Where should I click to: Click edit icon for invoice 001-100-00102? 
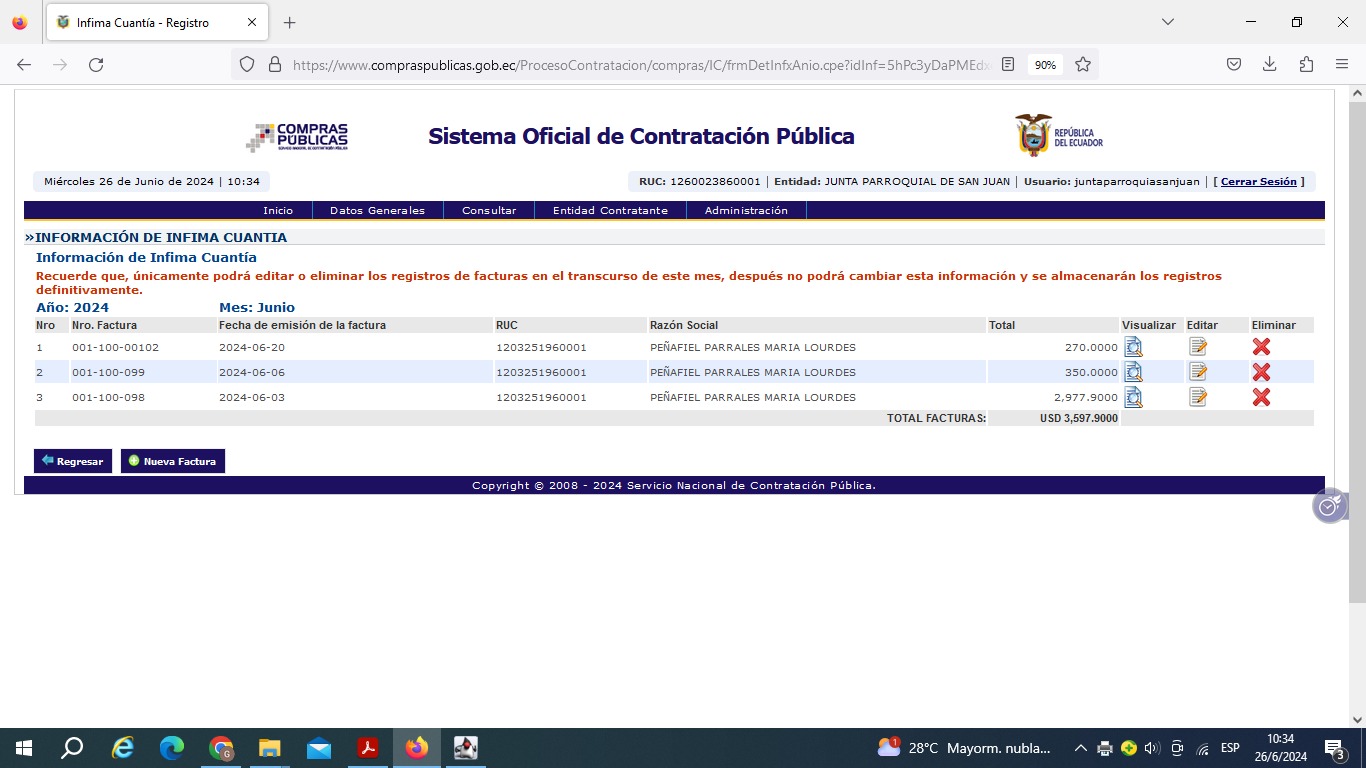tap(1197, 347)
